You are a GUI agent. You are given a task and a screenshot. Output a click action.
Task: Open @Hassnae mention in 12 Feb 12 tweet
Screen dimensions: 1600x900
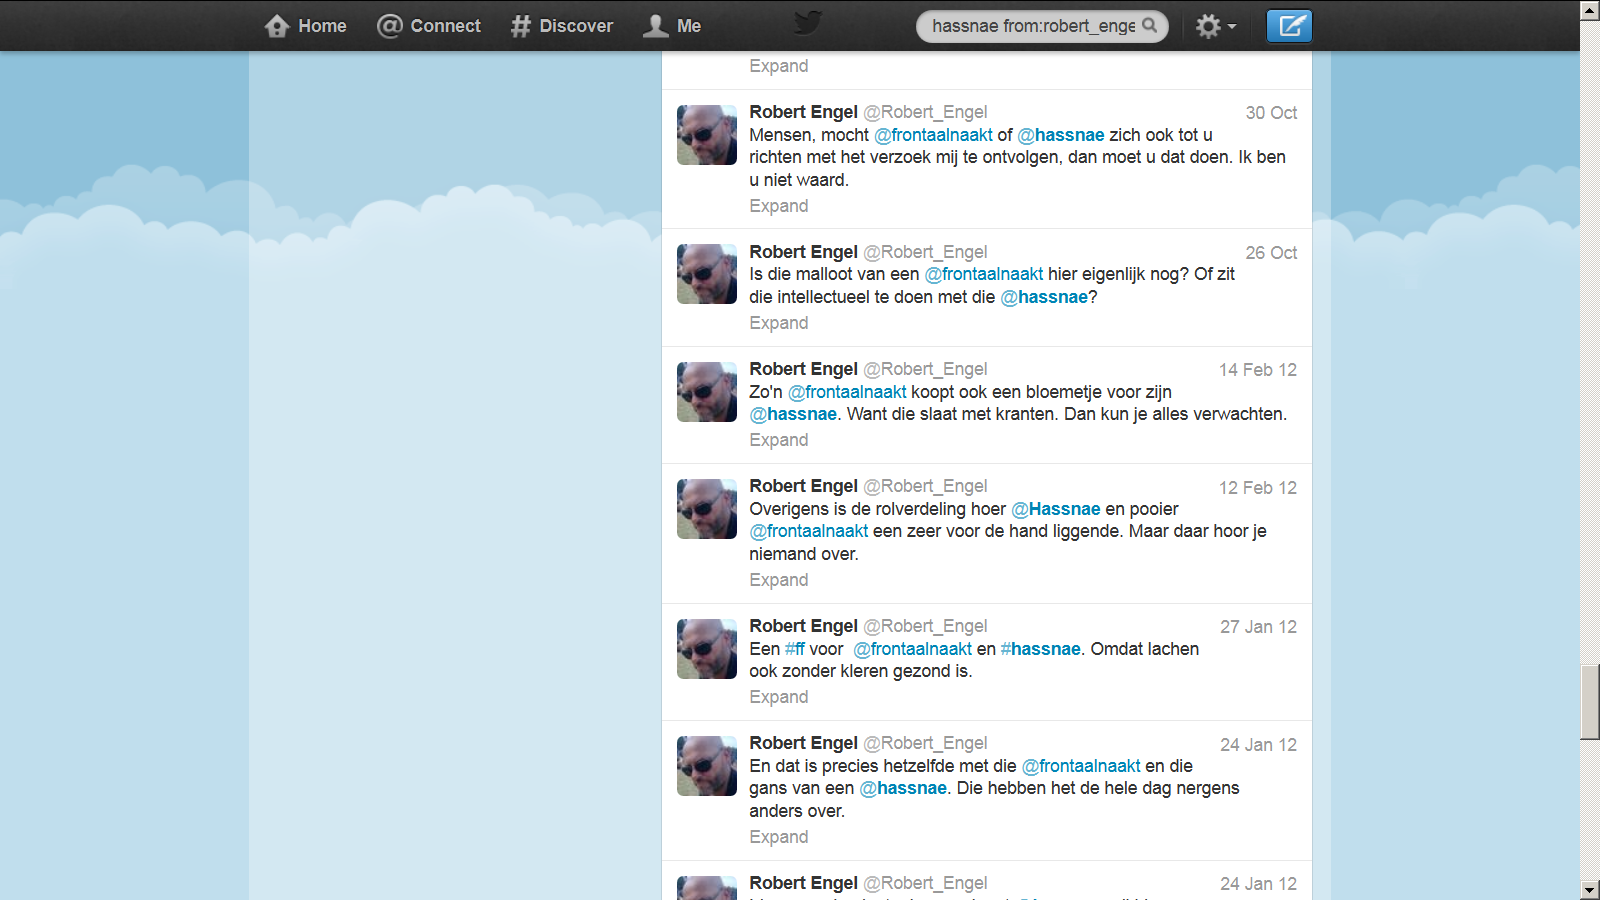pyautogui.click(x=1056, y=509)
